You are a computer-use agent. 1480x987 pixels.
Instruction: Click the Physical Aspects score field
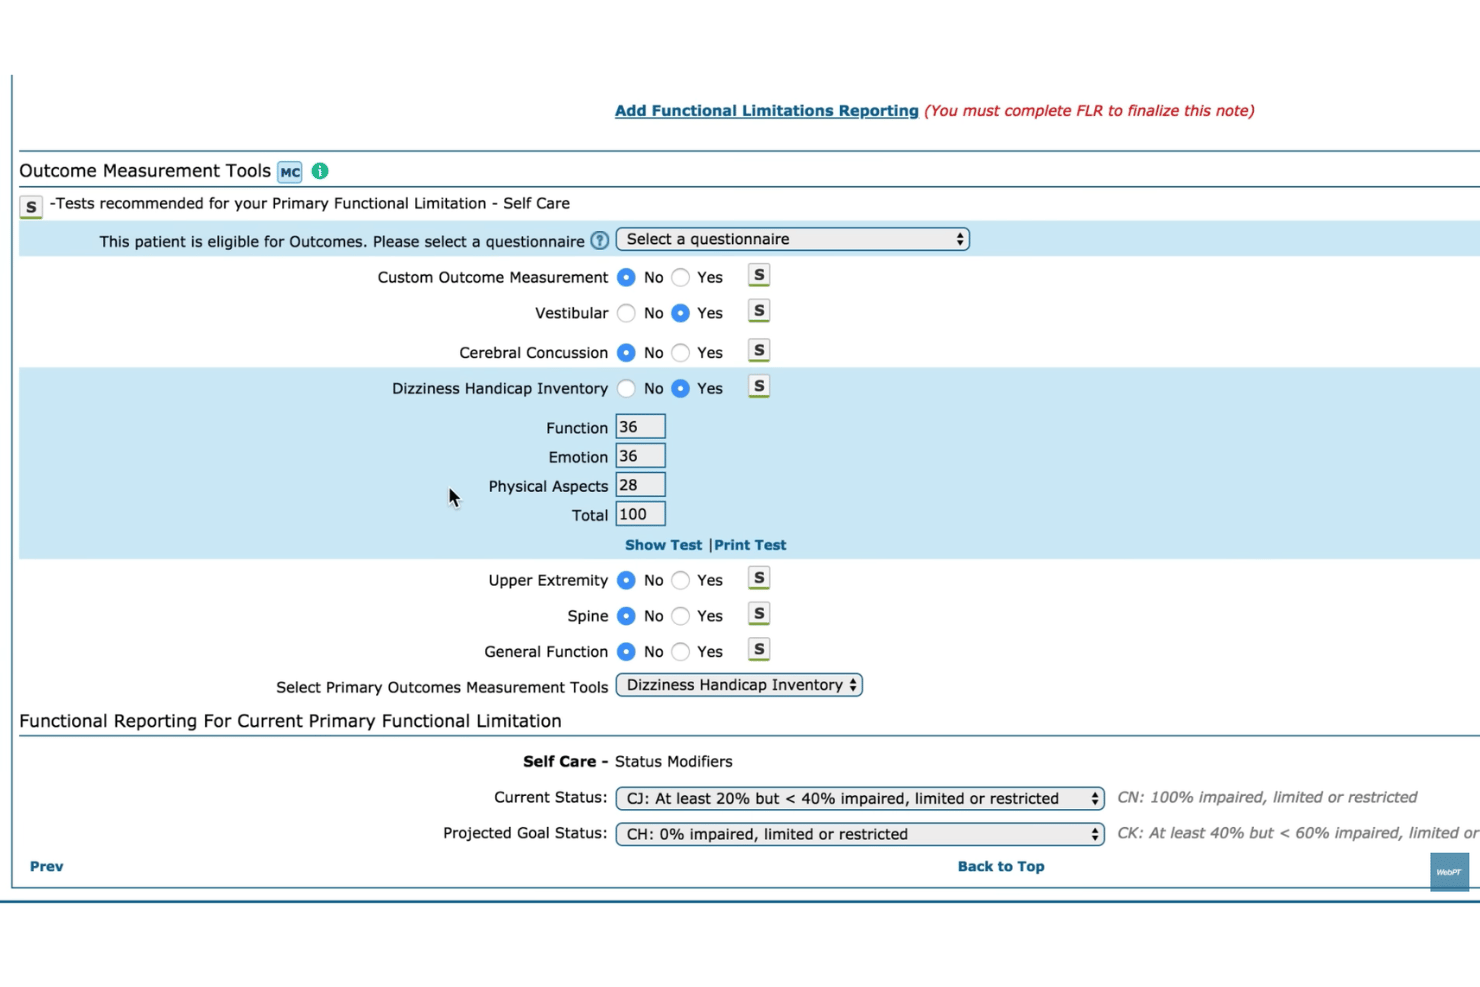pos(640,485)
